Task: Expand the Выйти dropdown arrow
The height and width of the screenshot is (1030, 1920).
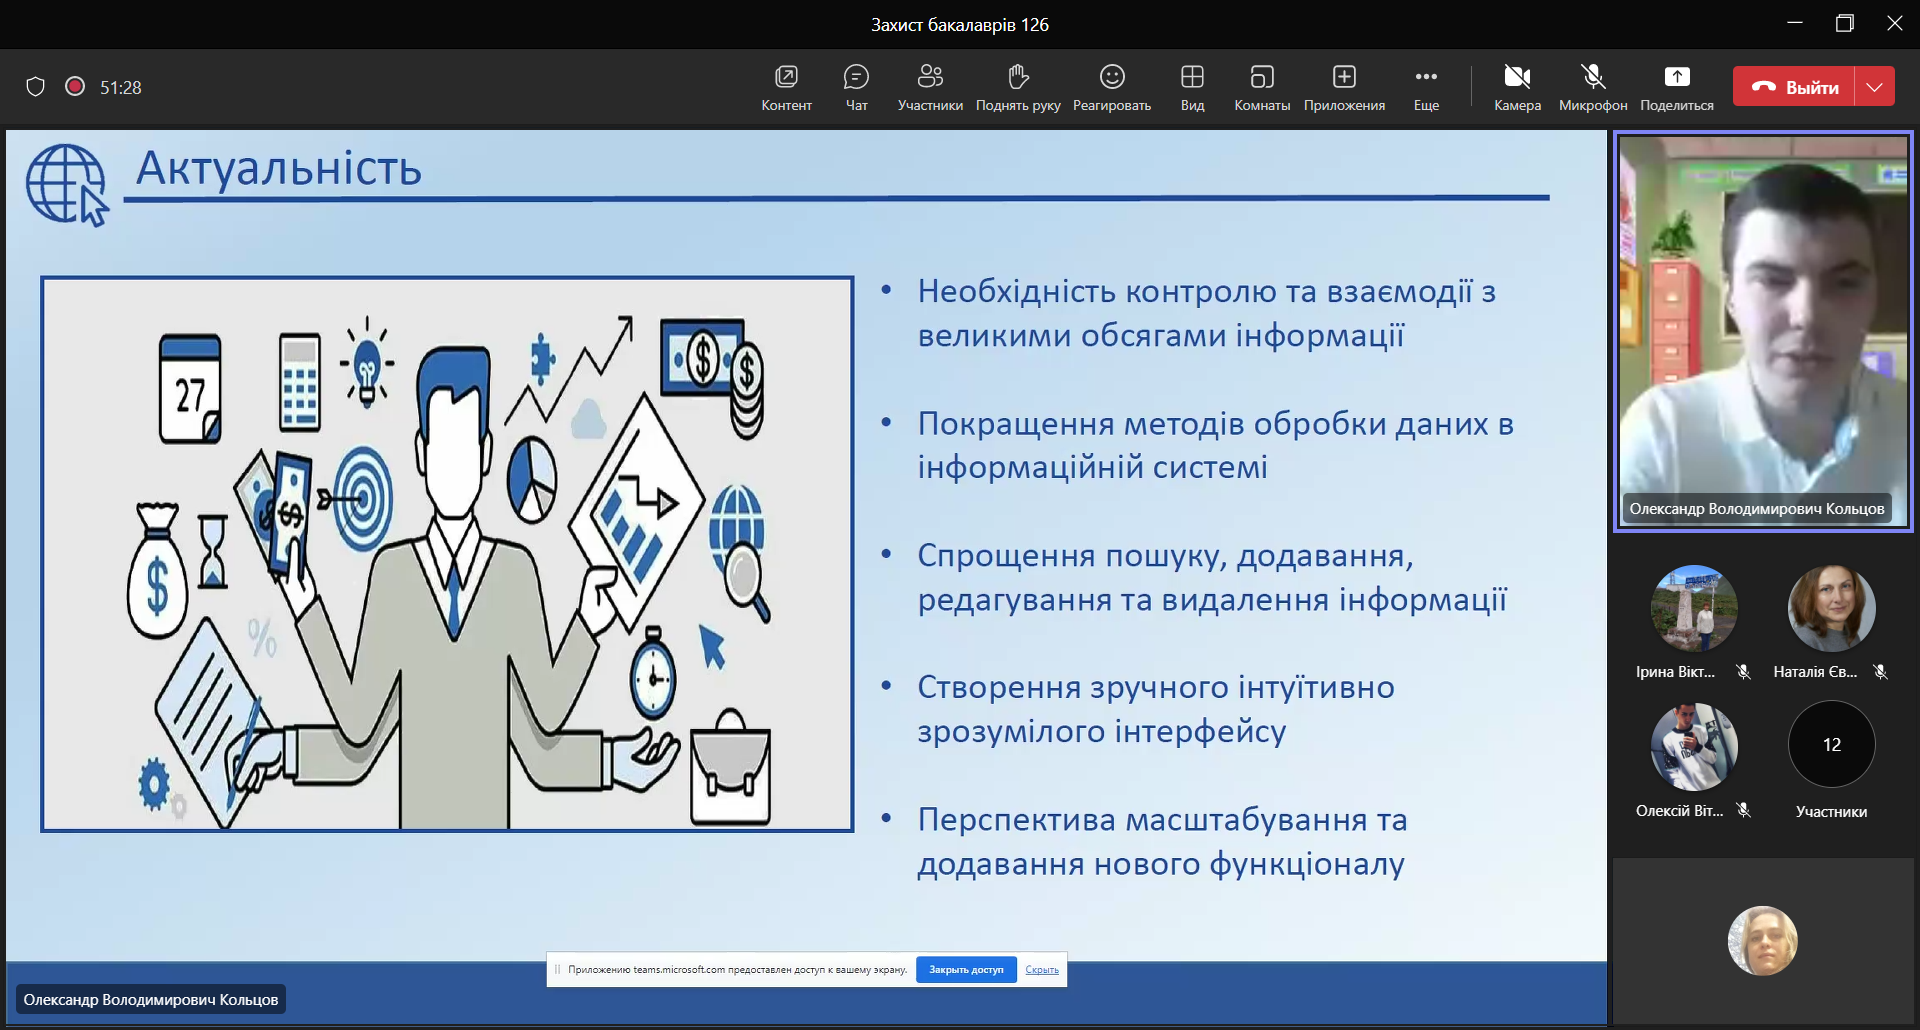Action: click(1875, 87)
